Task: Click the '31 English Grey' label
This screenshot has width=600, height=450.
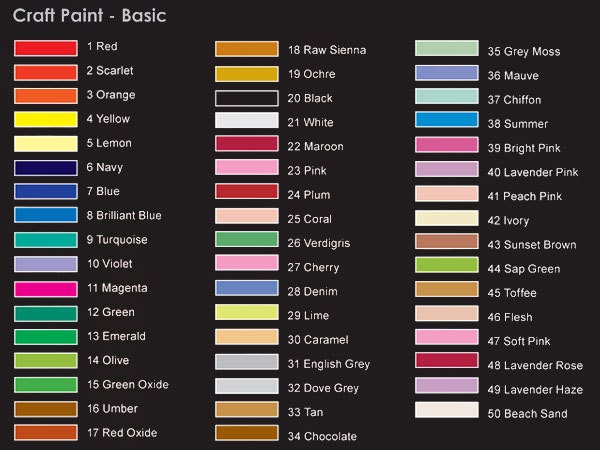Action: click(x=329, y=364)
